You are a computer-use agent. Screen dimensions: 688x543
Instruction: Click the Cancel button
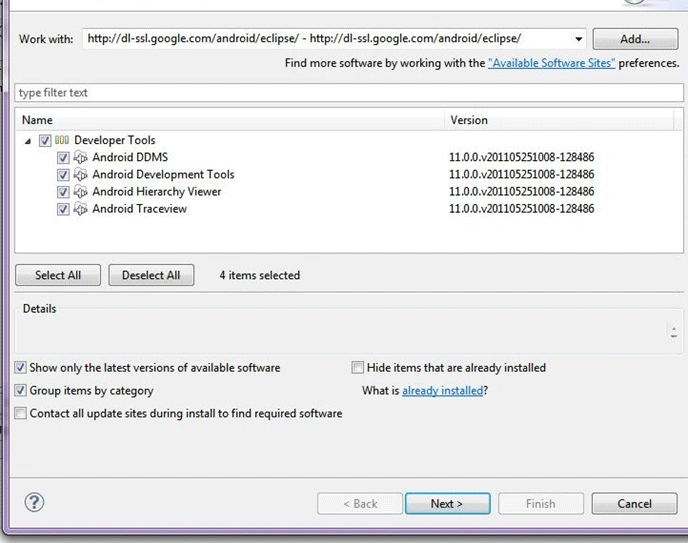[x=634, y=504]
